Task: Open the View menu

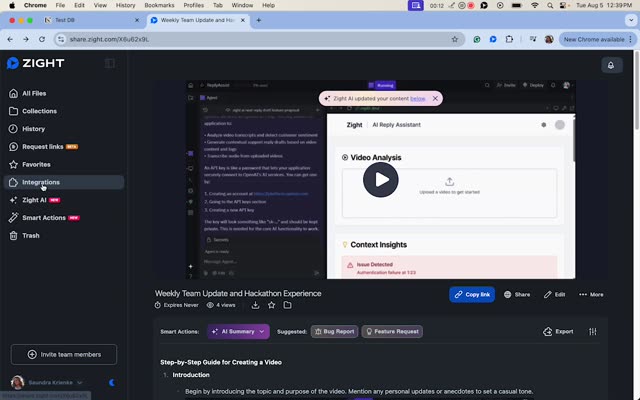Action: click(100, 5)
